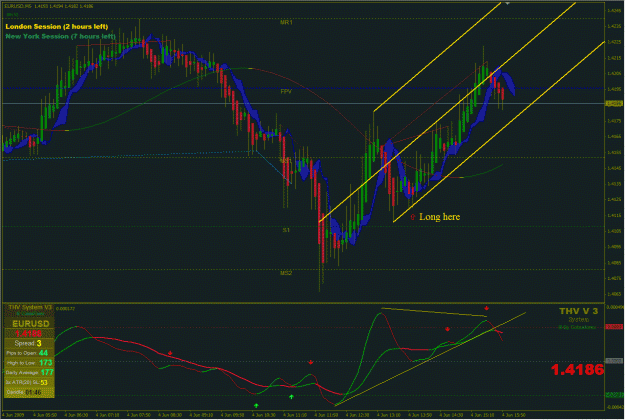Screen dimensions: 625x420
Task: Click the large red 1.4186 price display
Action: [577, 370]
